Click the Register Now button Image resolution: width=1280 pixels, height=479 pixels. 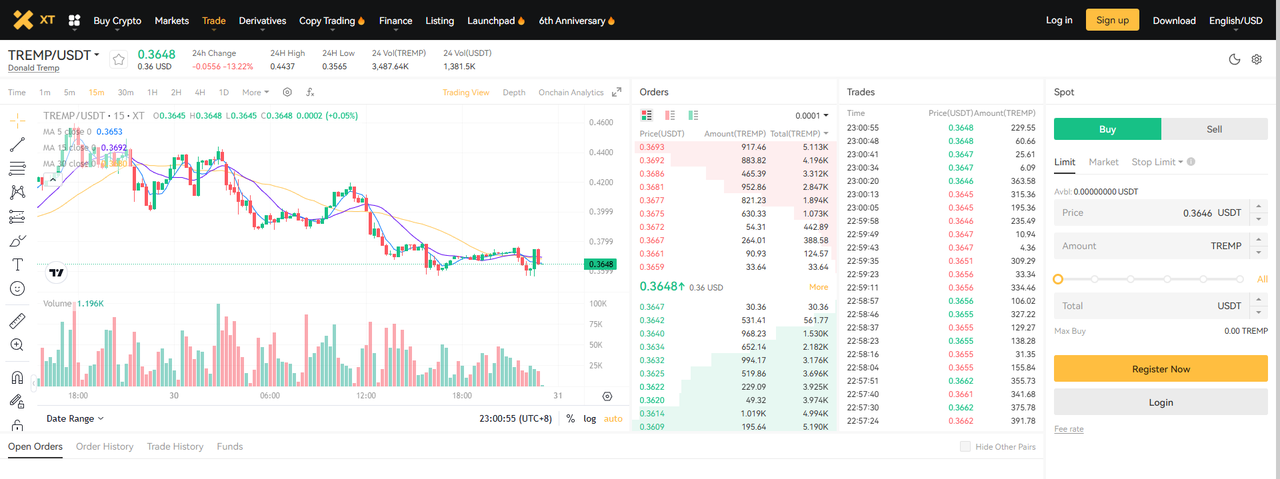tap(1161, 369)
